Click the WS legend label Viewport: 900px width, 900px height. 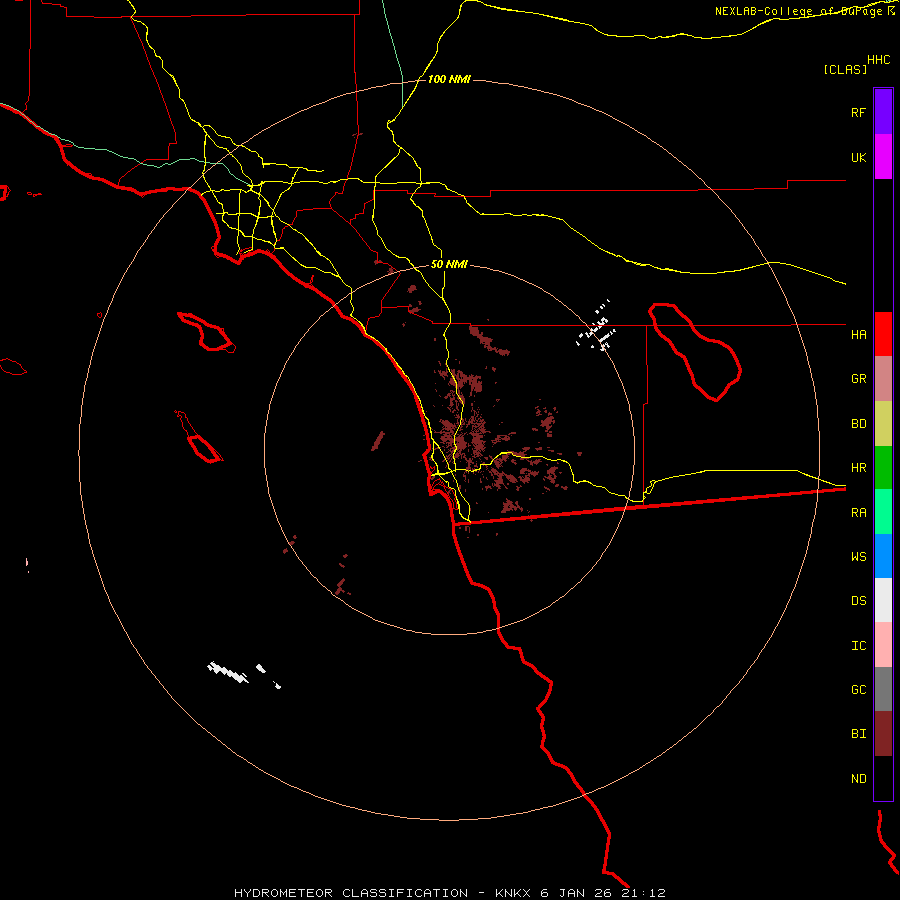pos(858,556)
